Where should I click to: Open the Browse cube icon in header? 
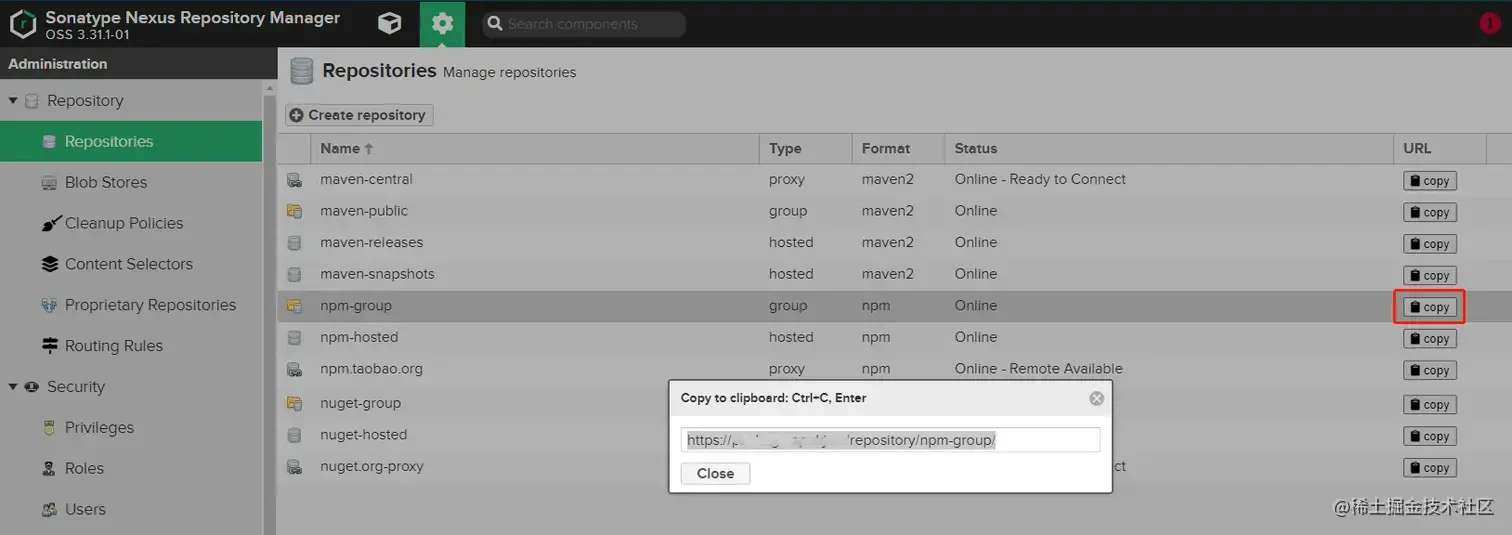click(390, 23)
